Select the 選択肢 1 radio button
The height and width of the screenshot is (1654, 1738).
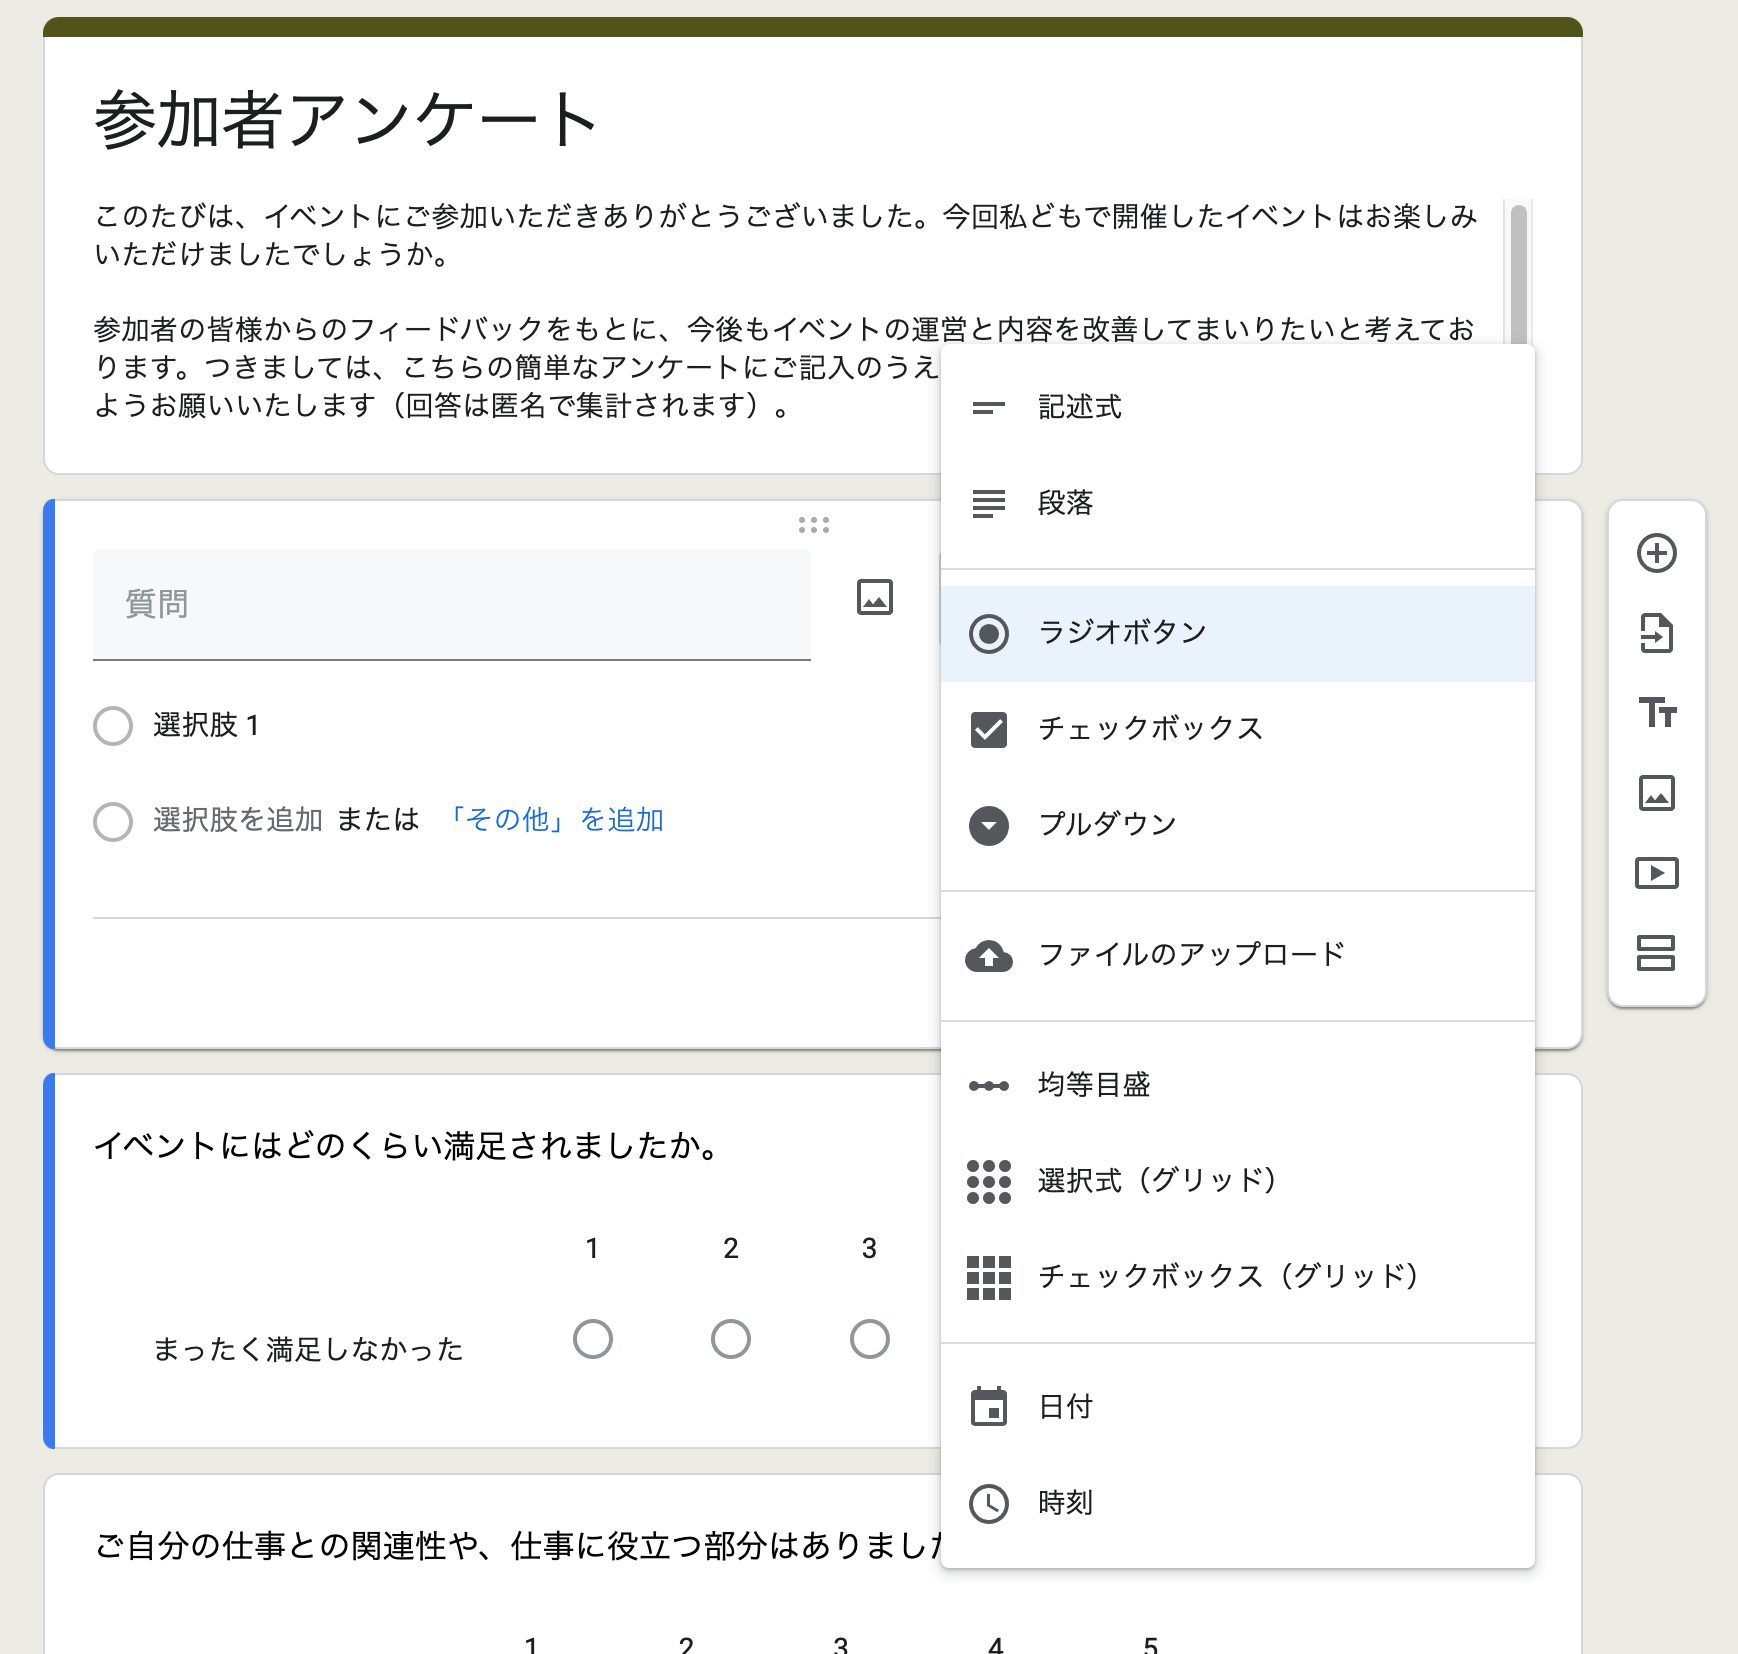(x=113, y=726)
